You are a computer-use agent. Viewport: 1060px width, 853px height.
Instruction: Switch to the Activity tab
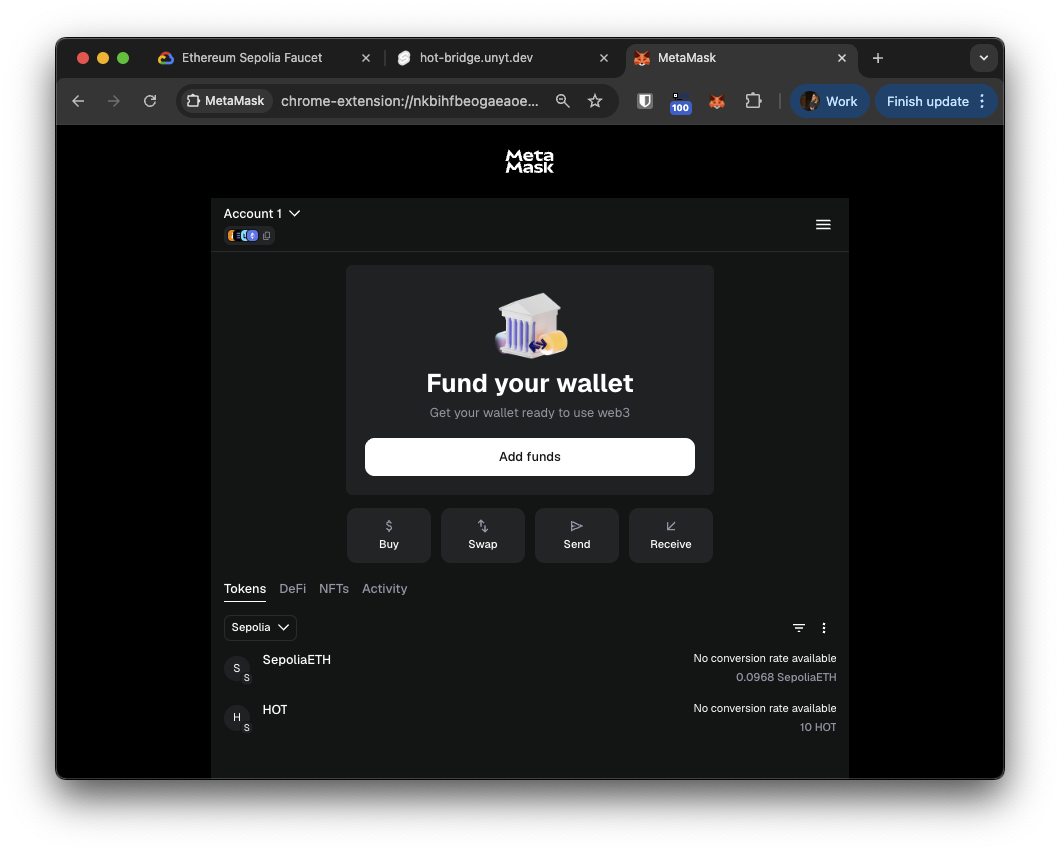[384, 589]
